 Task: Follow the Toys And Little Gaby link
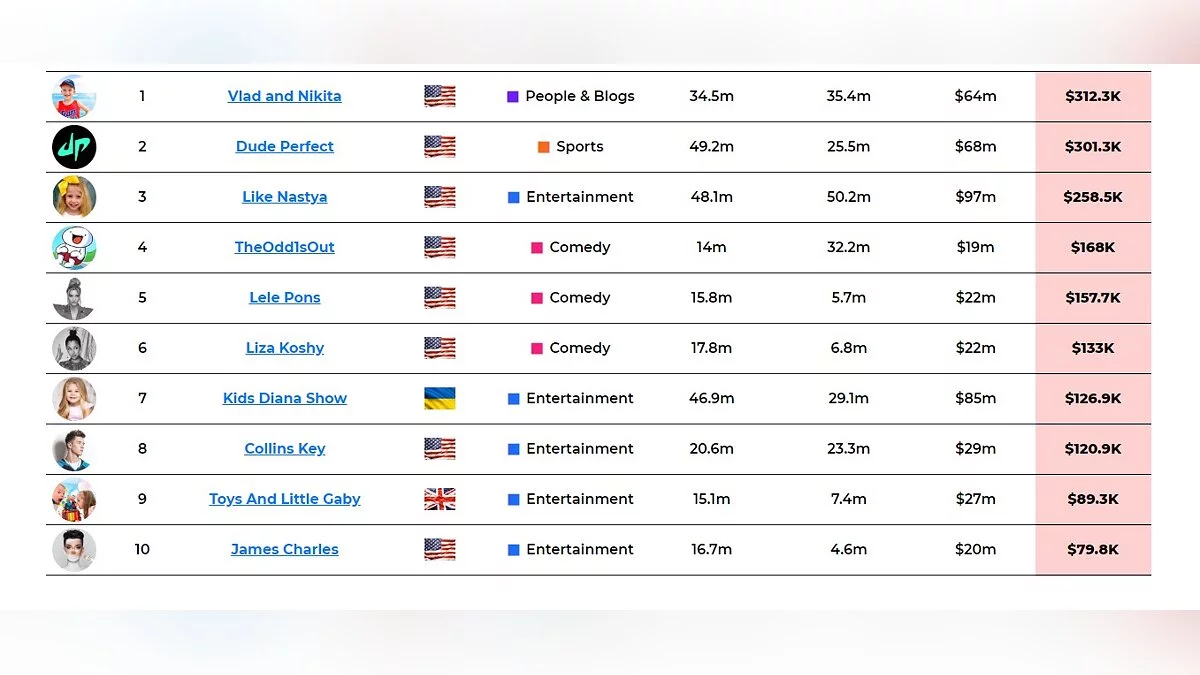pyautogui.click(x=285, y=499)
